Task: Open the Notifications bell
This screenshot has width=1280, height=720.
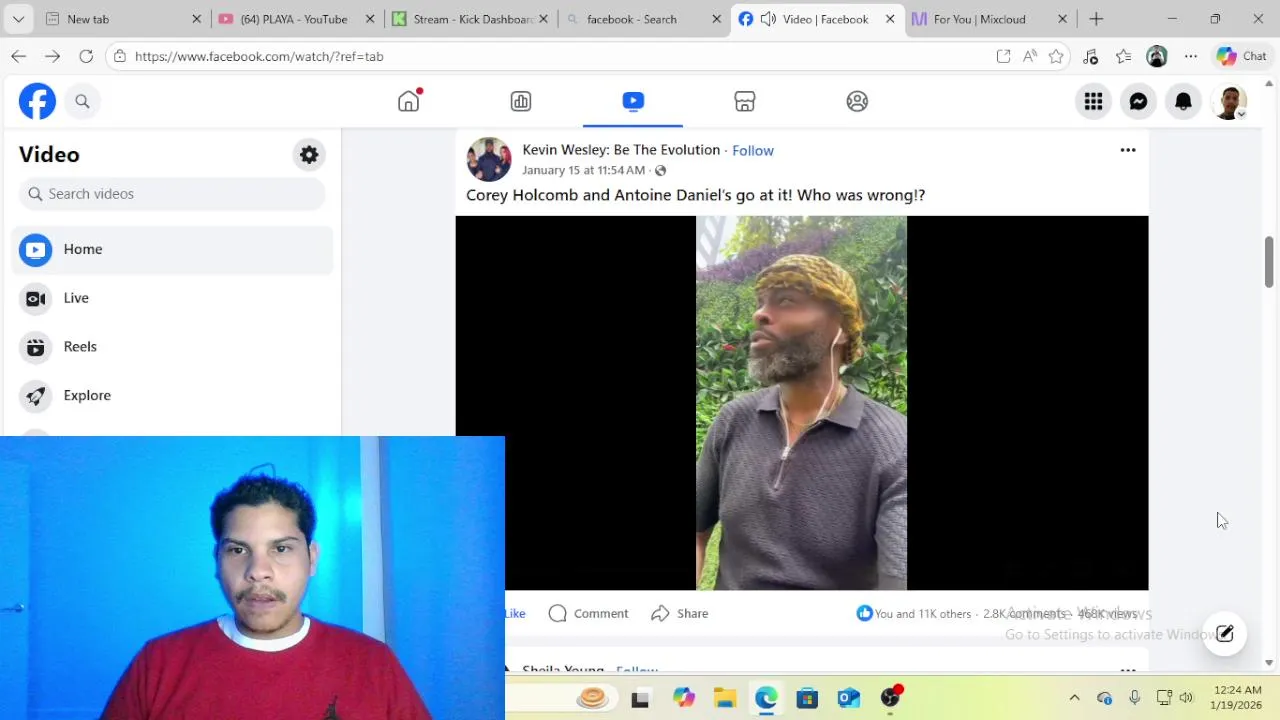Action: [1183, 101]
